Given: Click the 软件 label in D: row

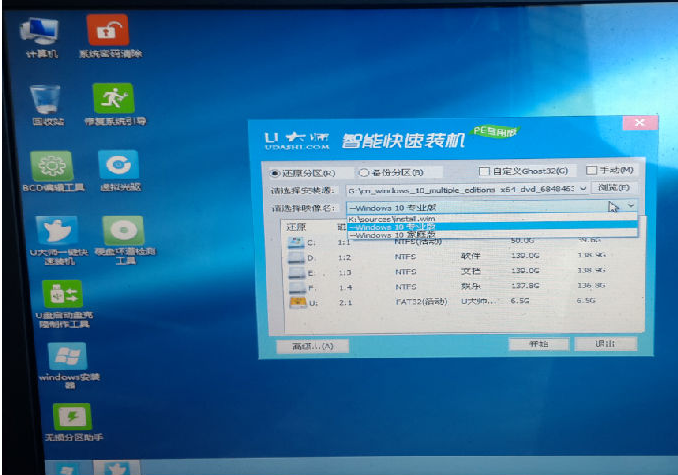Looking at the screenshot, I should 470,256.
